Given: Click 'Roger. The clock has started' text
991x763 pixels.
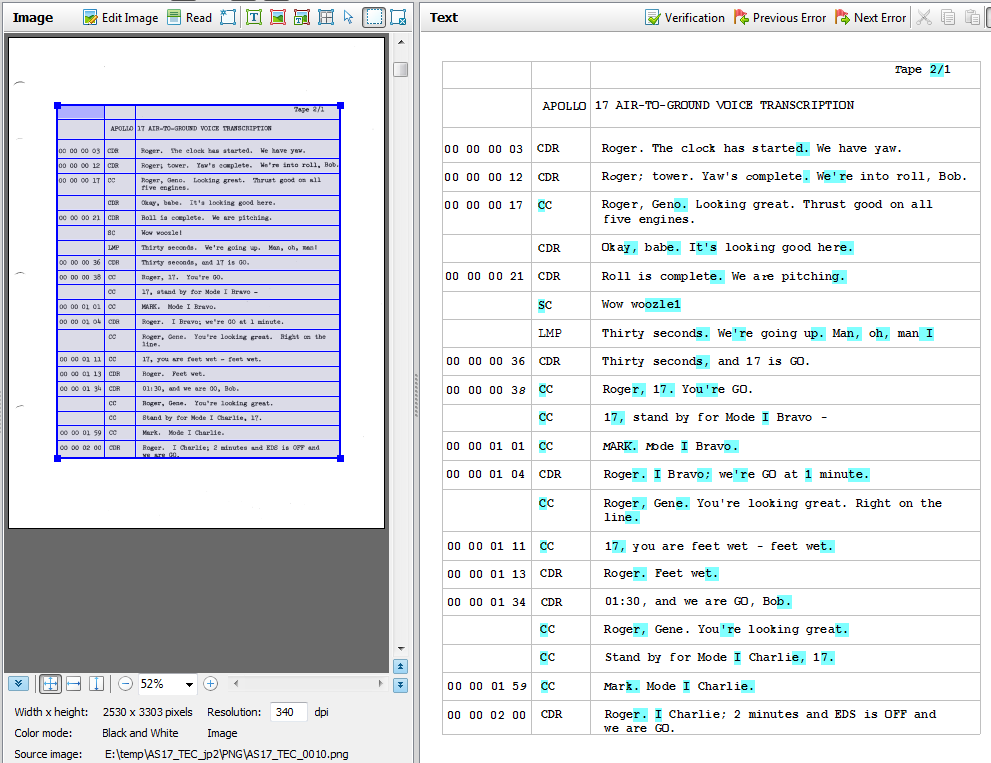Looking at the screenshot, I should pyautogui.click(x=705, y=148).
